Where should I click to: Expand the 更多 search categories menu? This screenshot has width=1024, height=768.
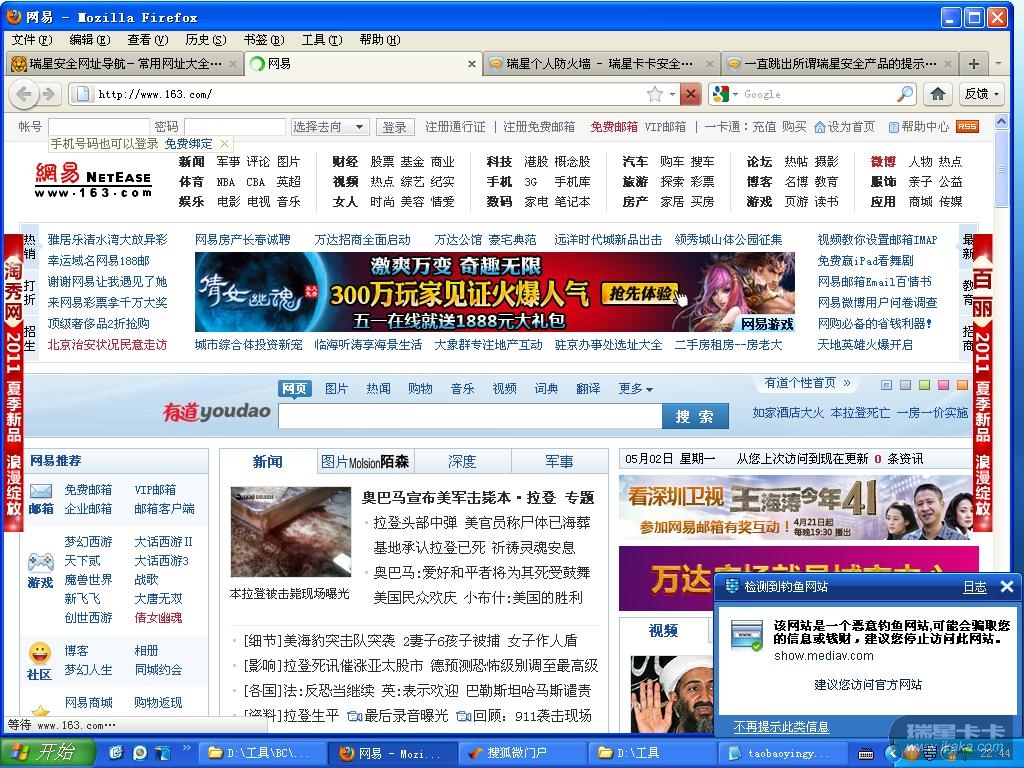(x=635, y=389)
